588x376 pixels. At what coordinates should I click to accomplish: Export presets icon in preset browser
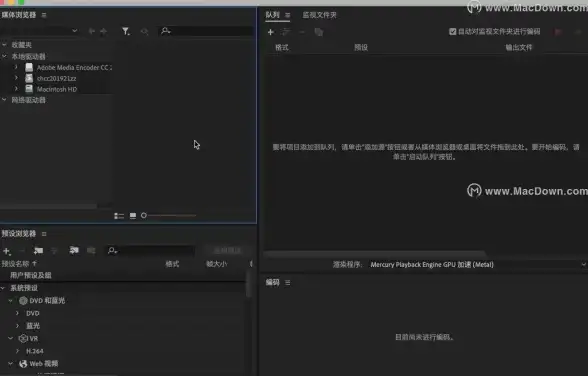pos(91,250)
